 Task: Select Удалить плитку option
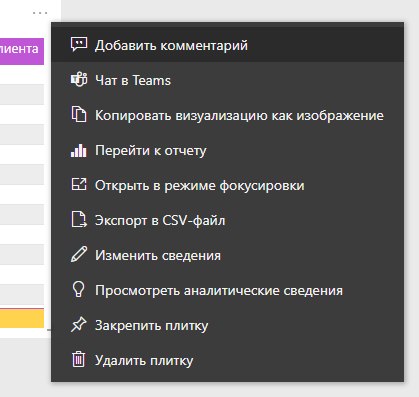pyautogui.click(x=227, y=360)
